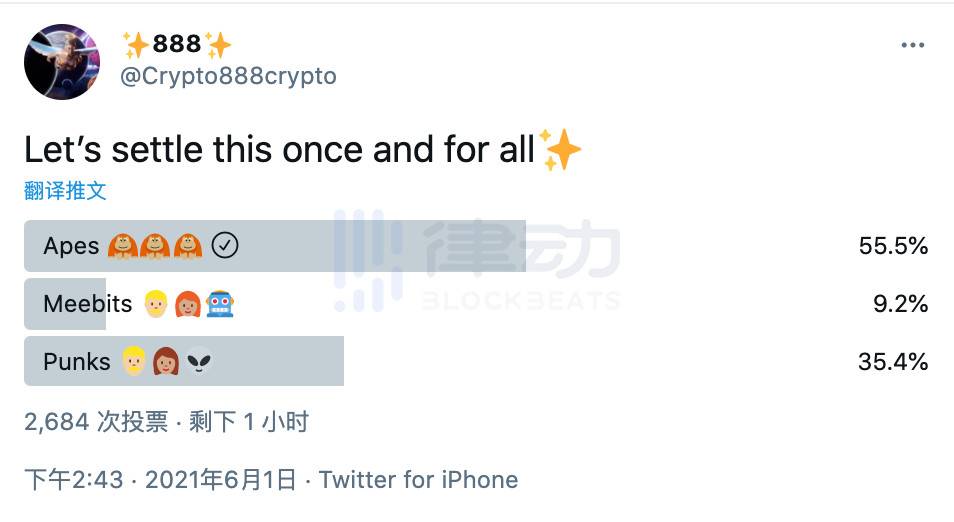Click the 35.4% Punks result percentage
This screenshot has width=954, height=522.
[893, 361]
